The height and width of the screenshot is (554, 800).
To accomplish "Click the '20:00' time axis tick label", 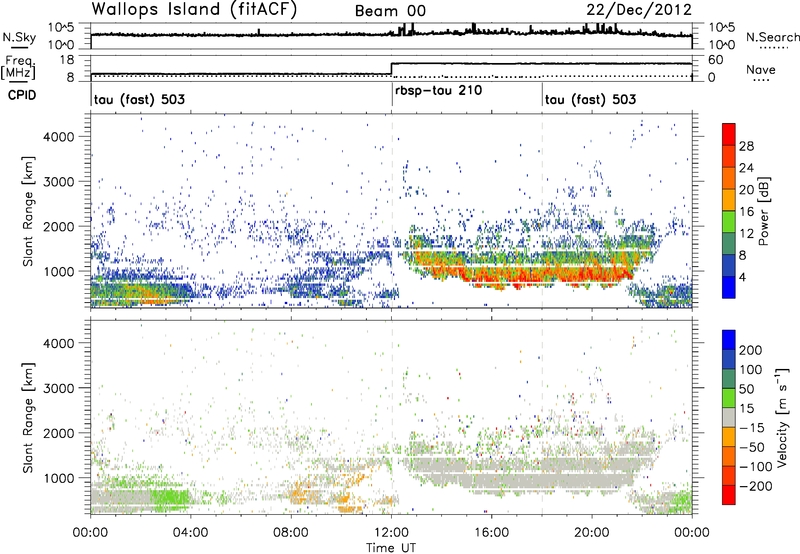I will pyautogui.click(x=592, y=533).
